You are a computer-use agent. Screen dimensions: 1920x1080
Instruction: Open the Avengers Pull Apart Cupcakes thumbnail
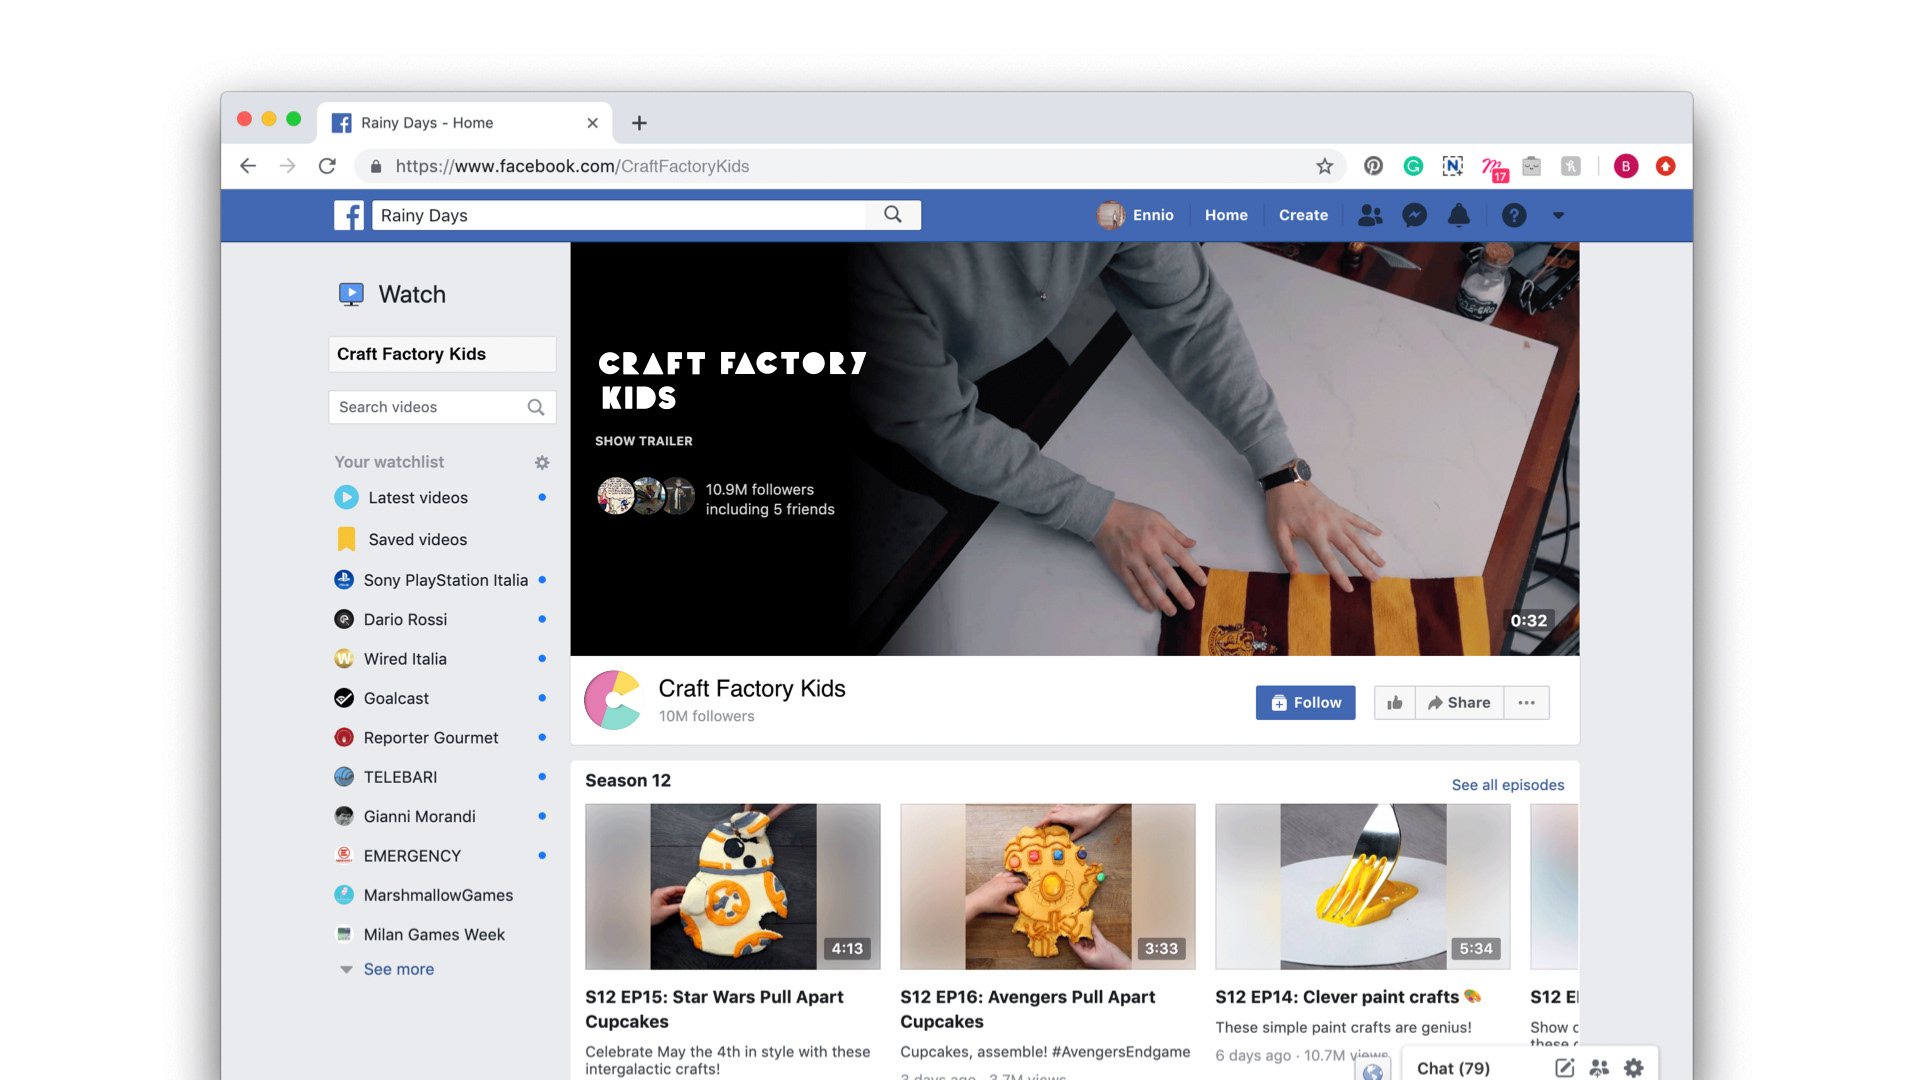pos(1048,886)
